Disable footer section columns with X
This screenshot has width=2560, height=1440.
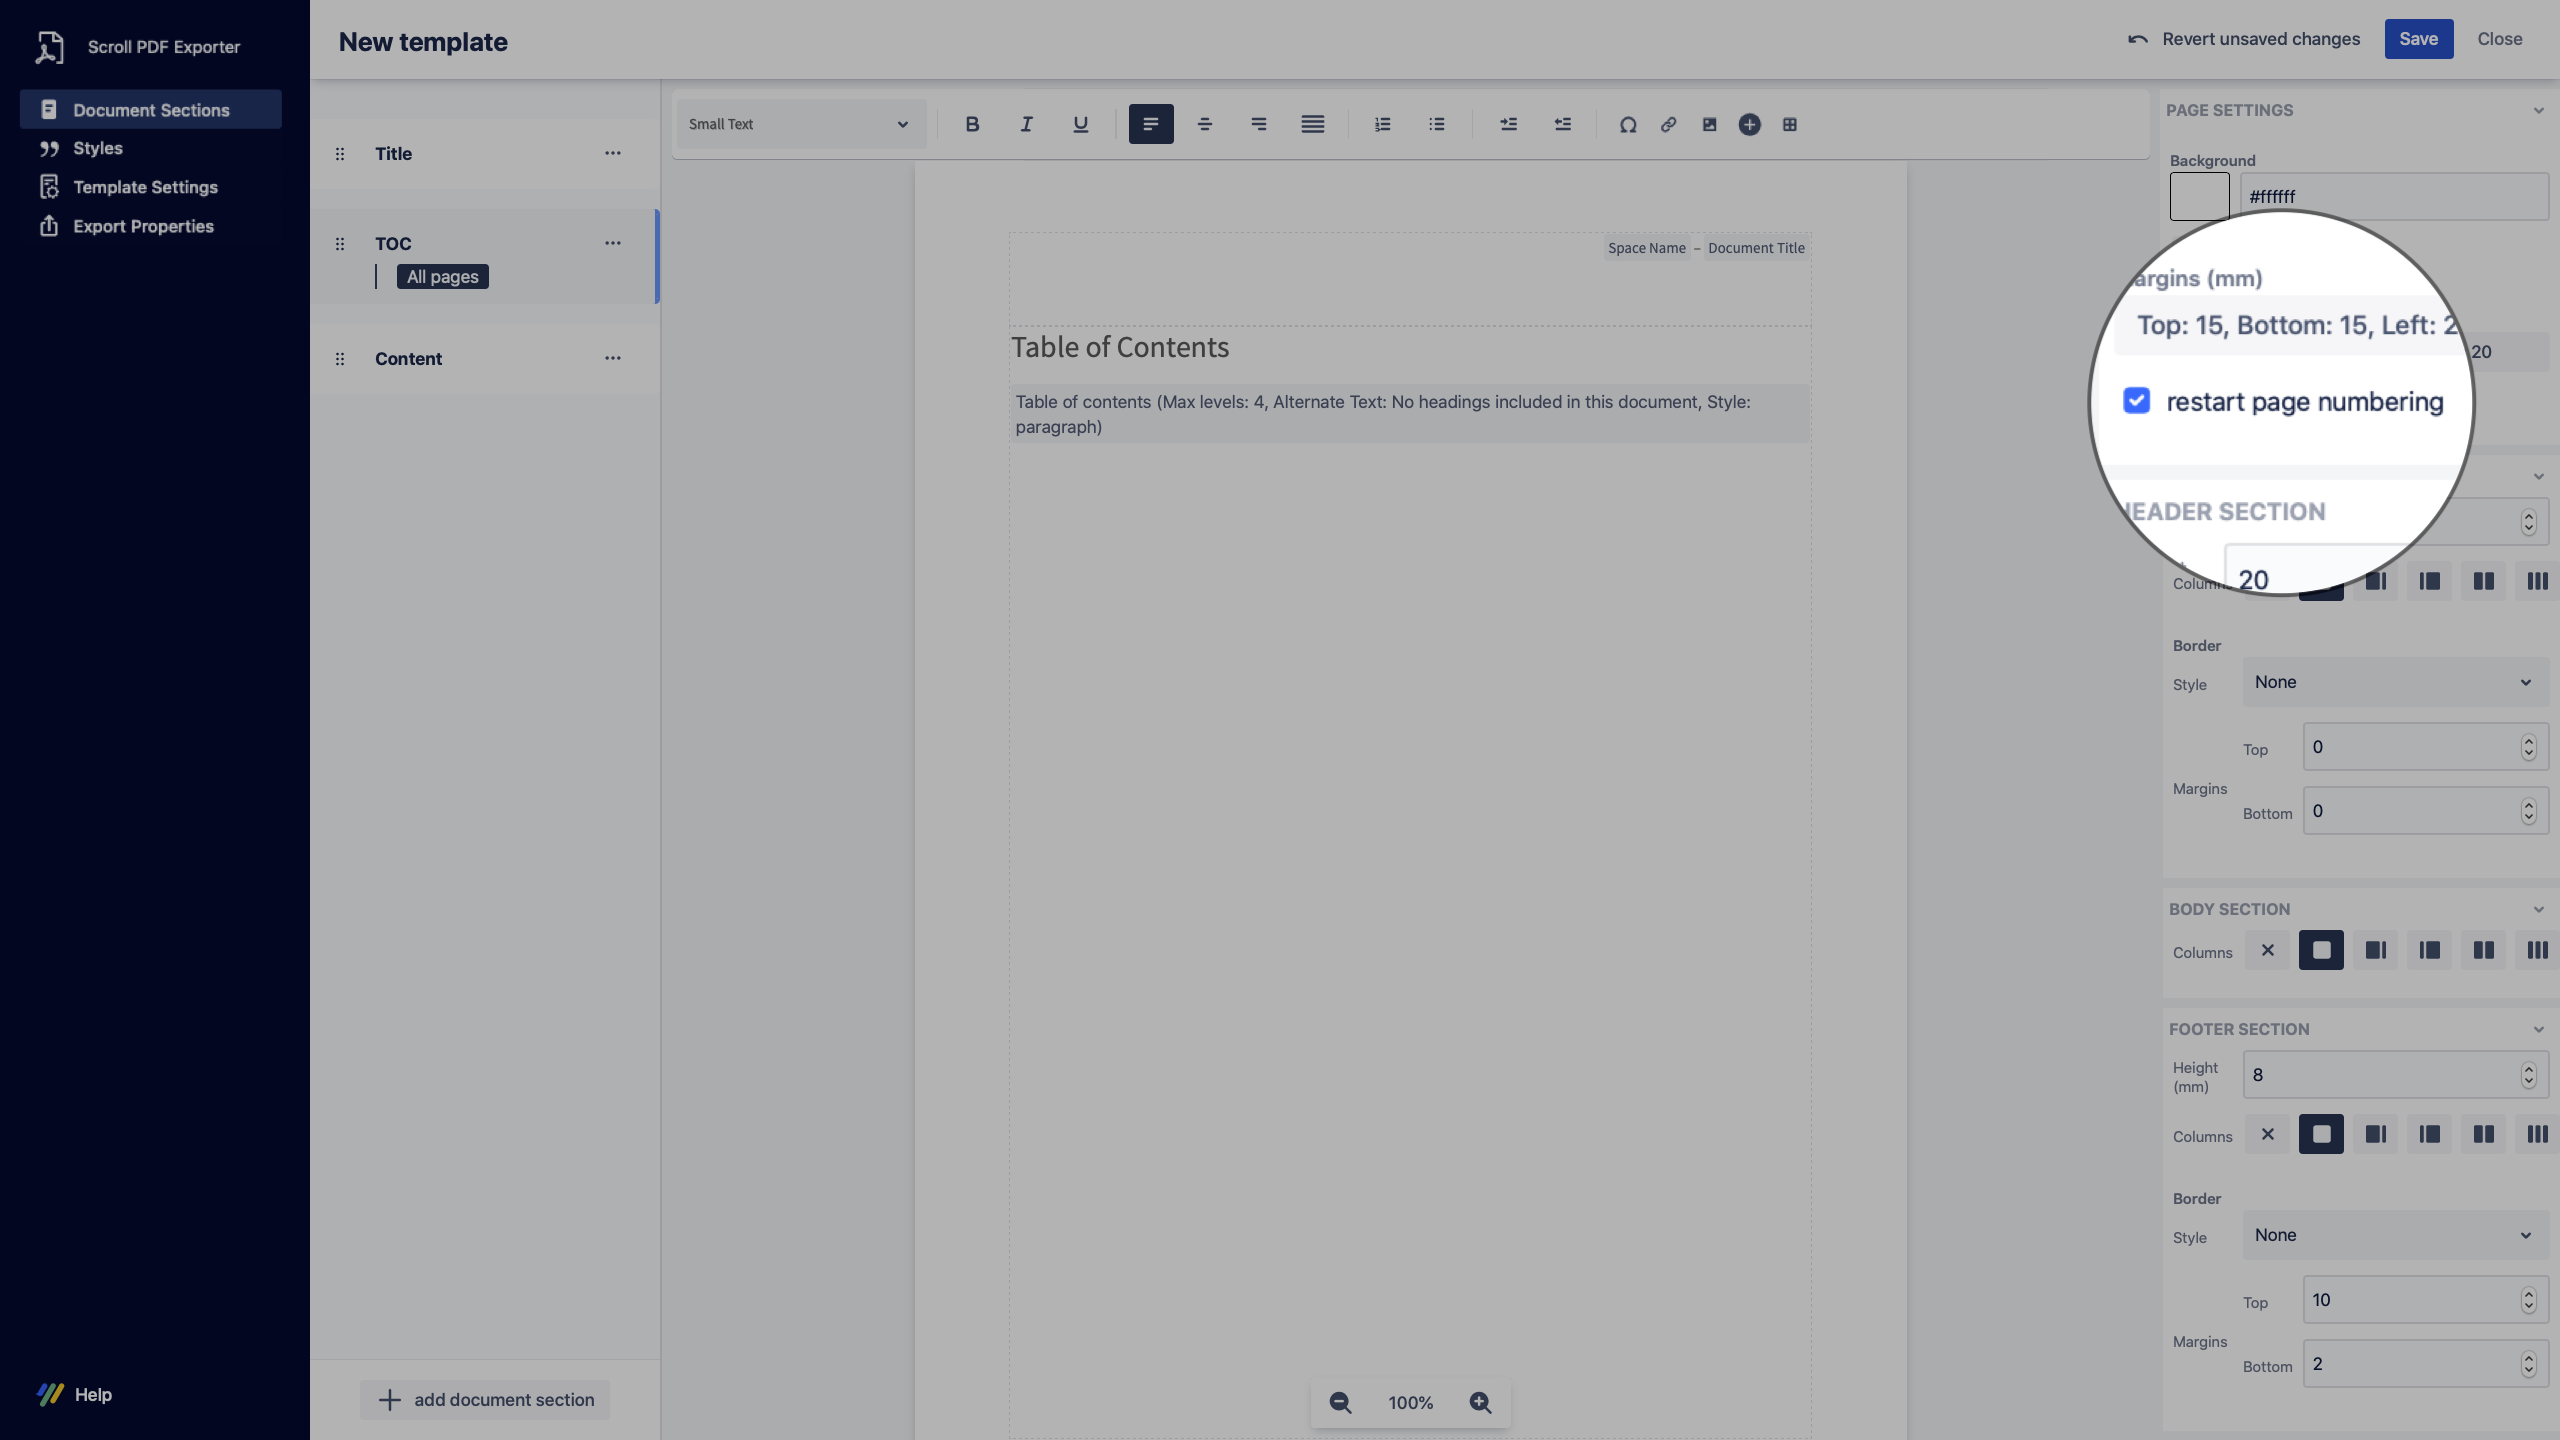(2267, 1134)
